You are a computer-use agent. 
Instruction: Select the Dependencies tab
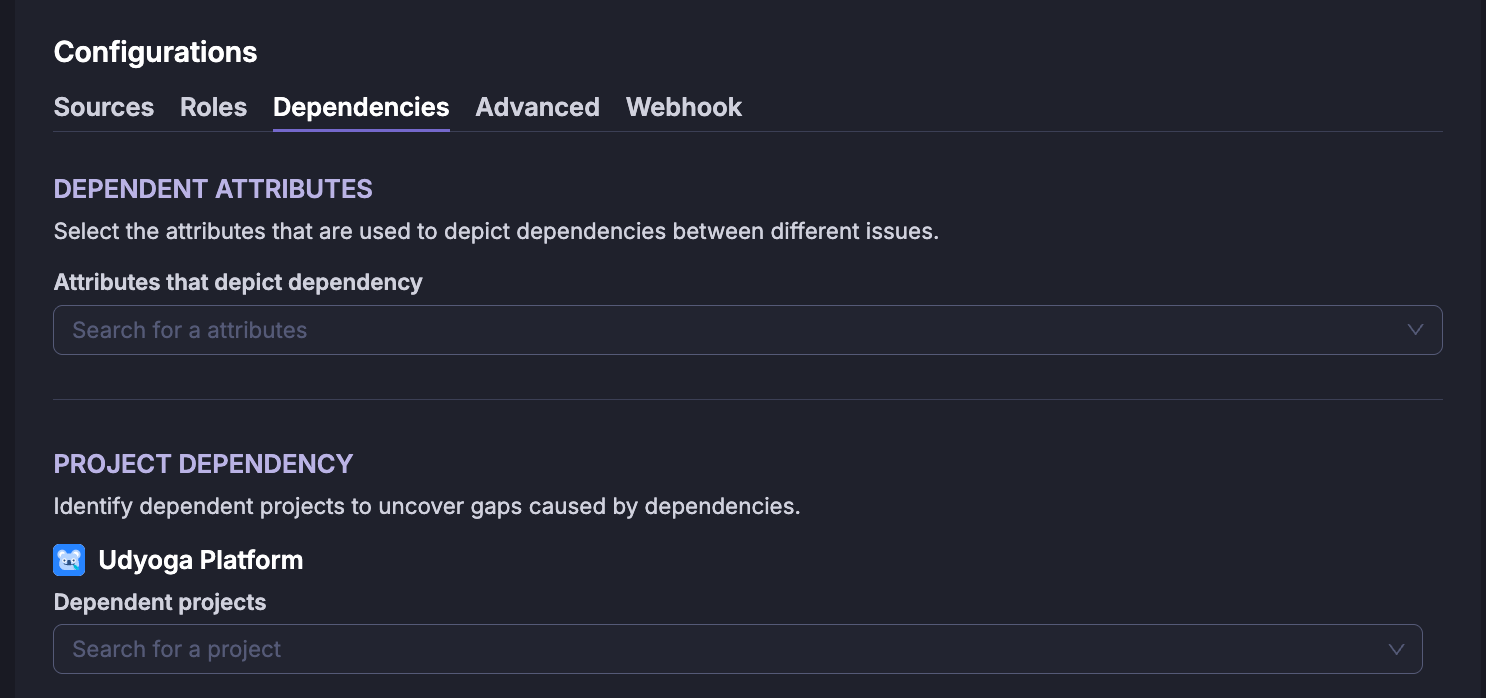(x=361, y=107)
